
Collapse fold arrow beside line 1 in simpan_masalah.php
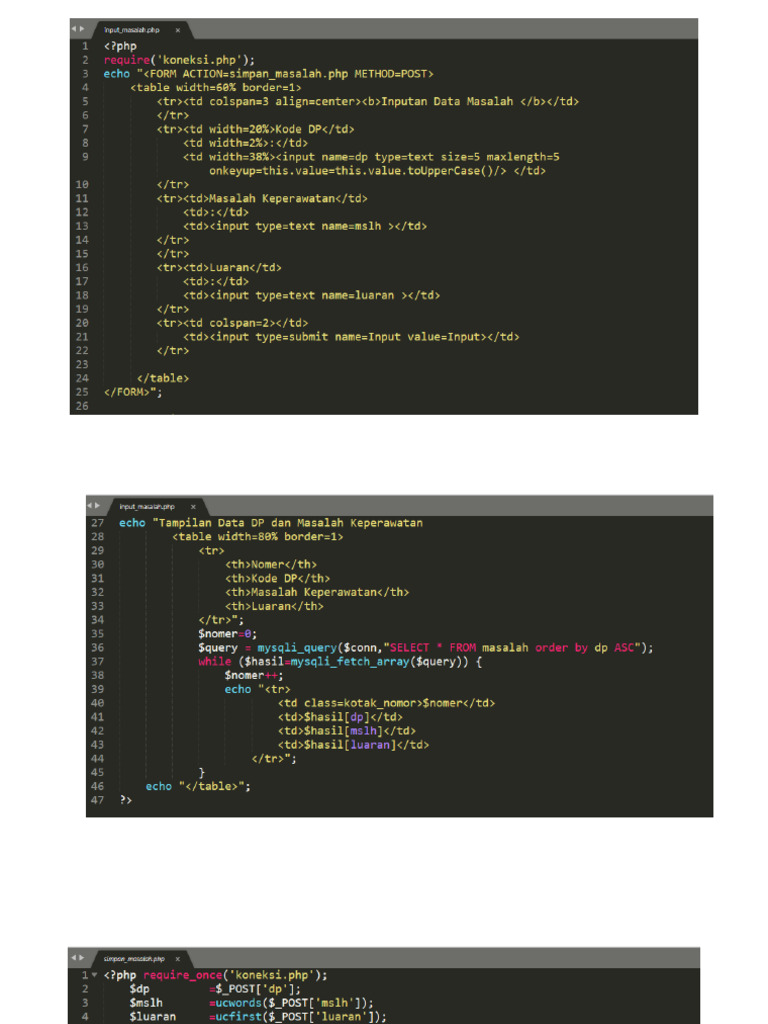pos(95,975)
